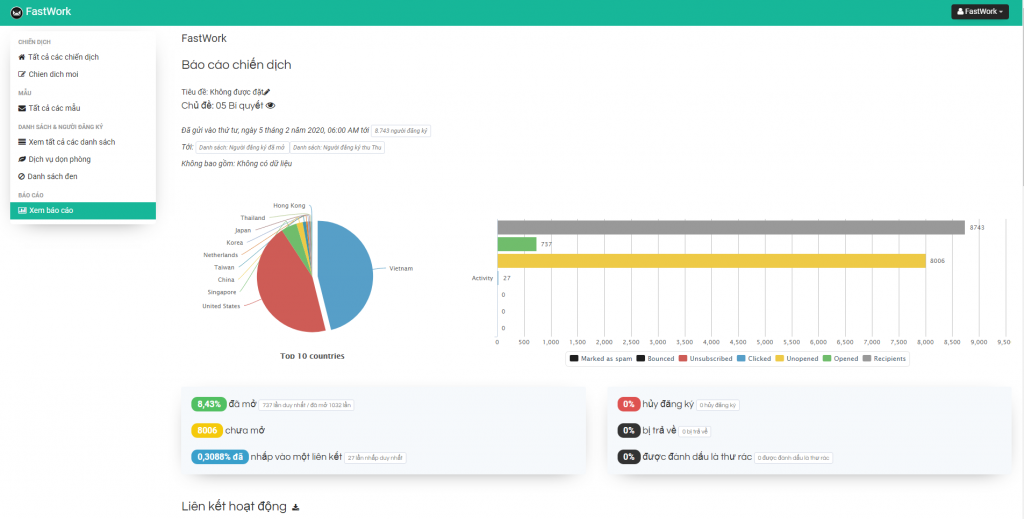Click the Thailand pie label

(253, 217)
